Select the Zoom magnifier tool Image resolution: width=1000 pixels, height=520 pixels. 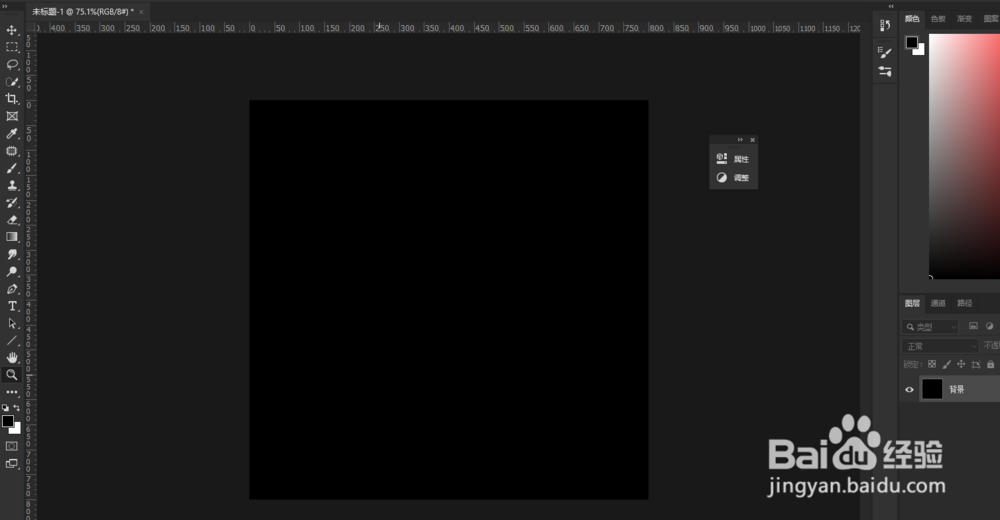(x=11, y=375)
